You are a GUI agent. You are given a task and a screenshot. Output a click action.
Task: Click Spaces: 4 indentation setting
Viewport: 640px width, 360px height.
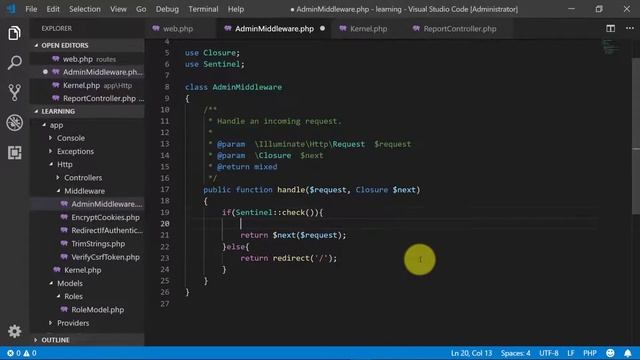[x=516, y=353]
